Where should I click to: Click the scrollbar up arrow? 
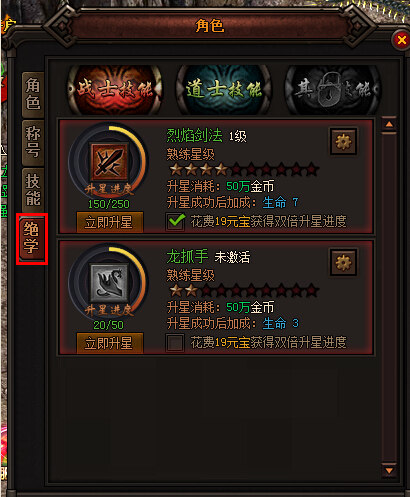(x=389, y=124)
